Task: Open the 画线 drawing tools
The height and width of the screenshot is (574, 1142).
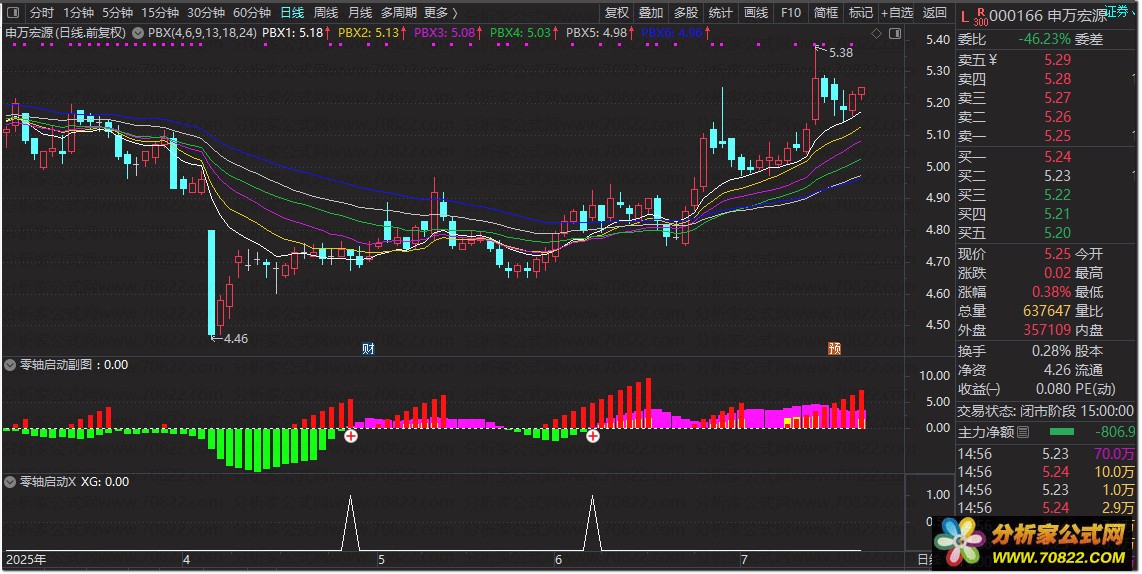Action: pyautogui.click(x=756, y=12)
